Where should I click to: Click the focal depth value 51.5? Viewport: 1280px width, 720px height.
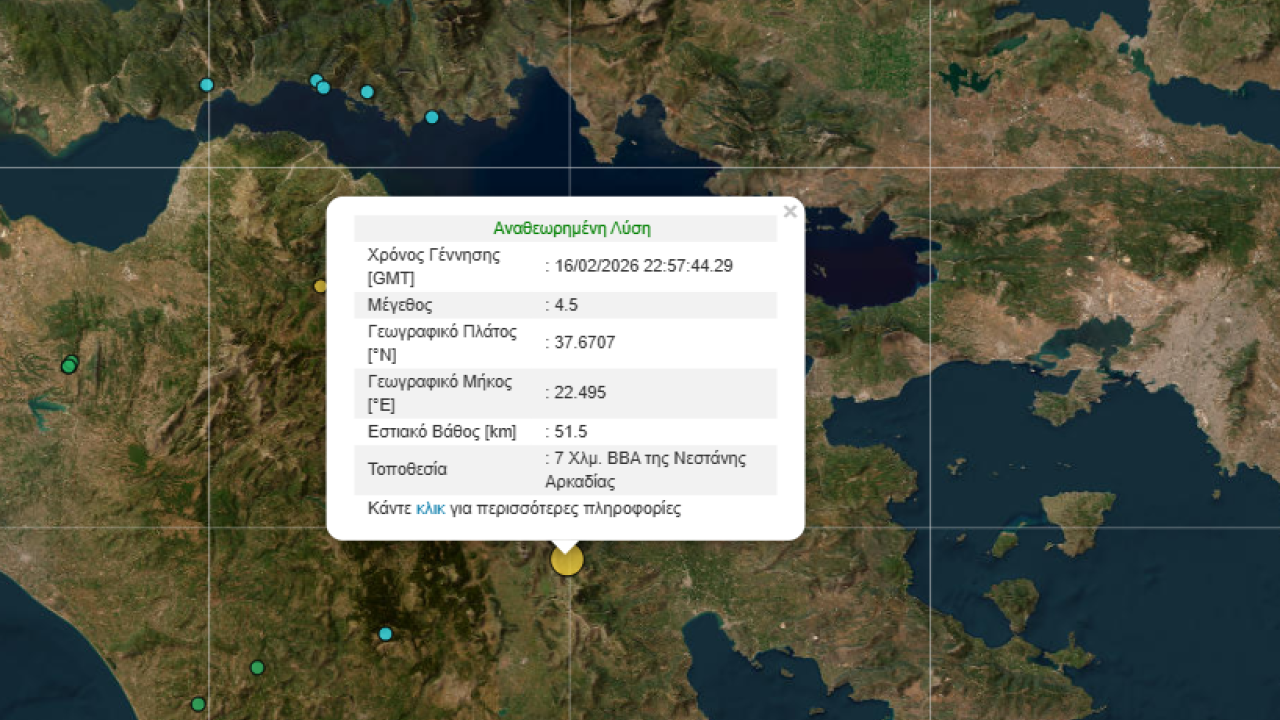coord(570,431)
